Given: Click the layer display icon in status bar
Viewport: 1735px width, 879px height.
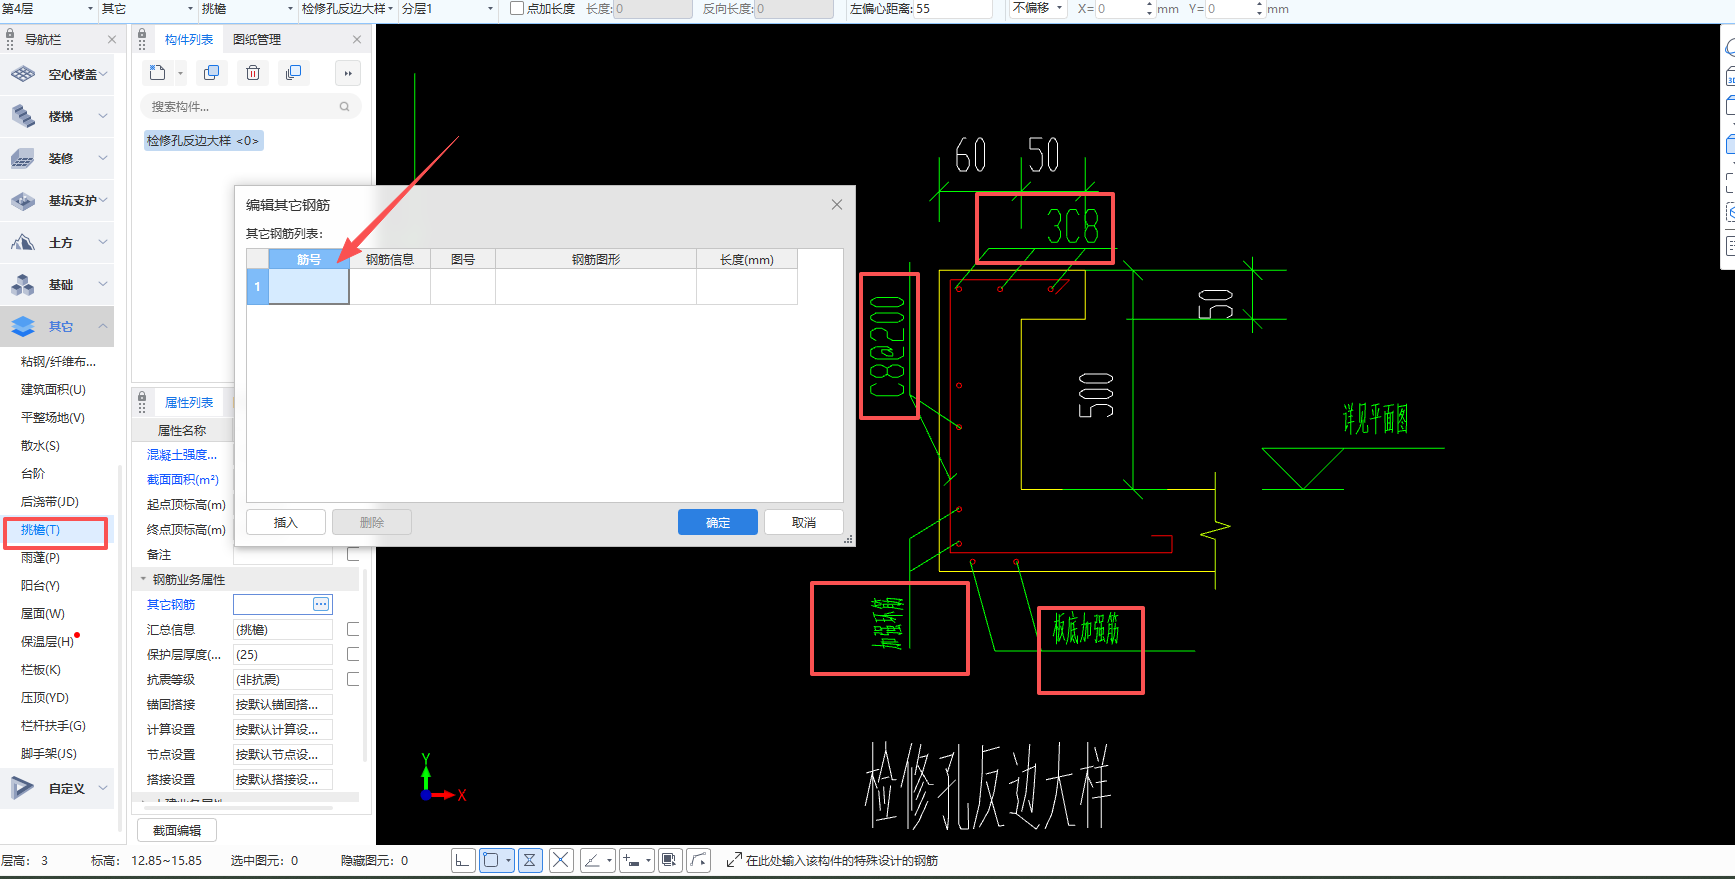Looking at the screenshot, I should pos(670,860).
